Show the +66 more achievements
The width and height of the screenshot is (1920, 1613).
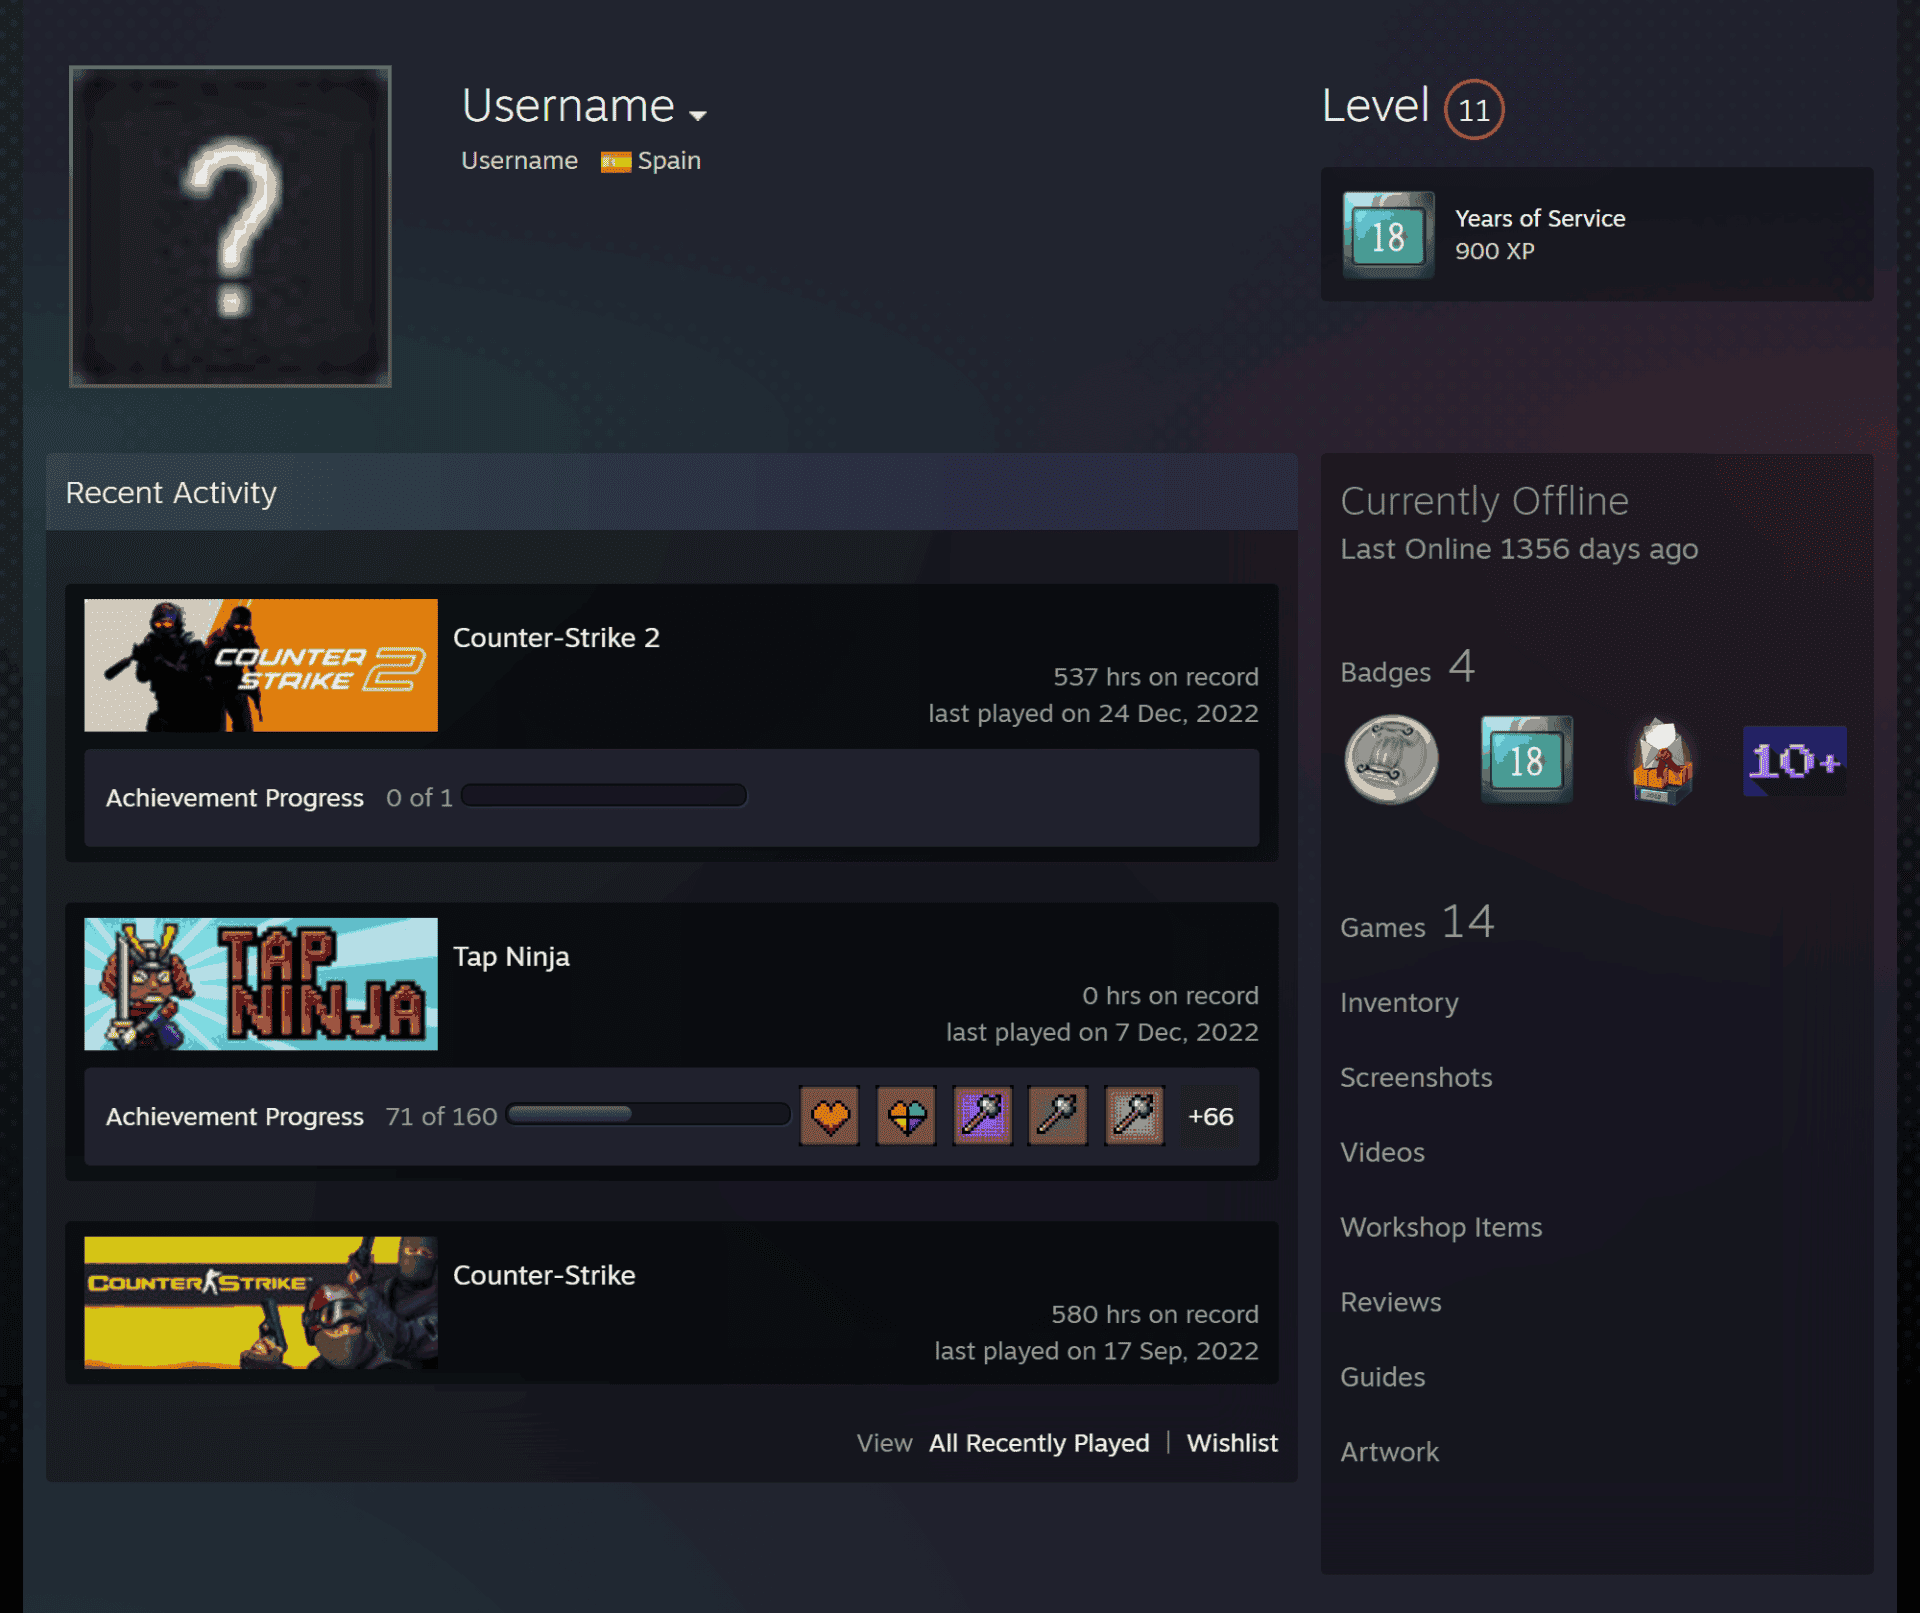pos(1210,1116)
